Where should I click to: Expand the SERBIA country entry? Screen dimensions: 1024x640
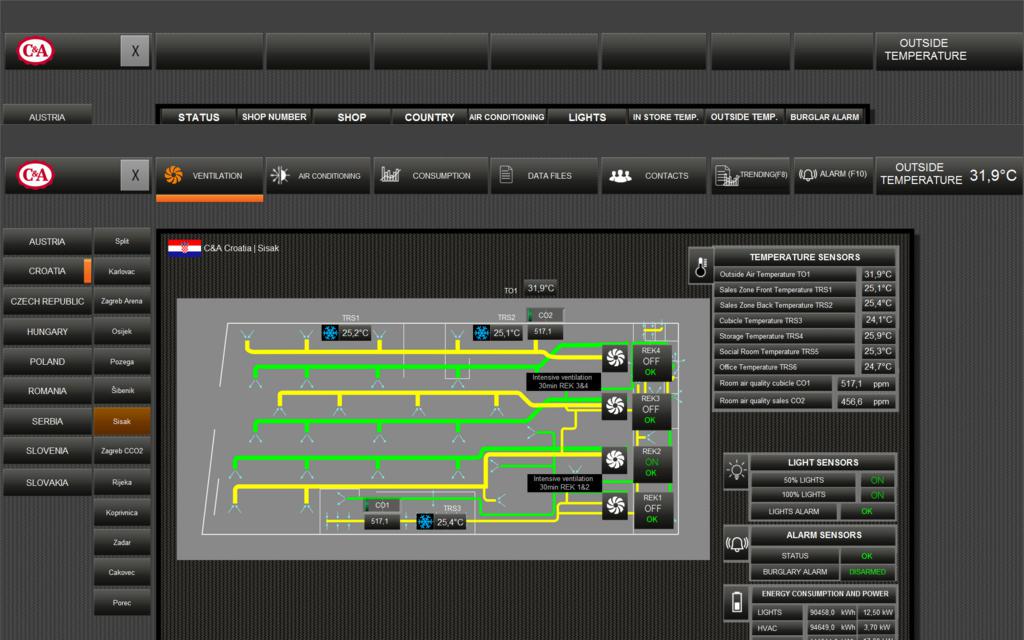[x=47, y=422]
